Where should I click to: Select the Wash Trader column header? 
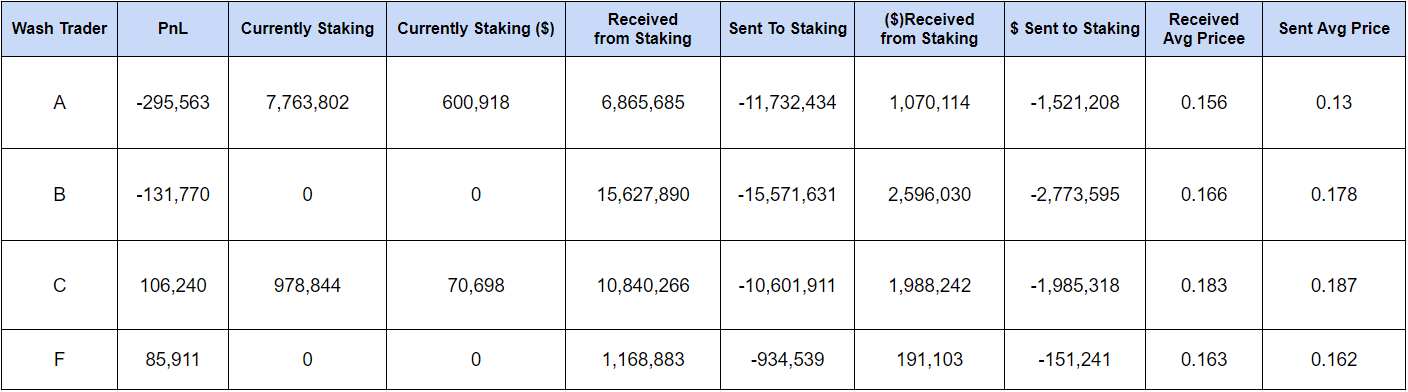coord(59,29)
